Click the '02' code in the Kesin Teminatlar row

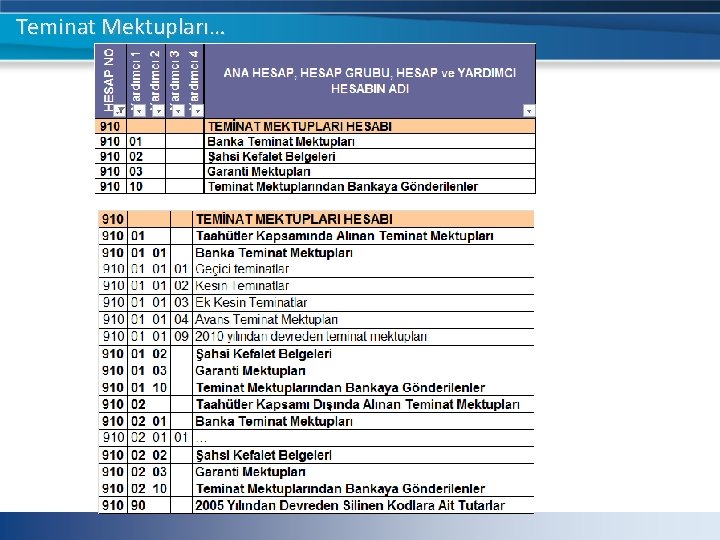(181, 286)
